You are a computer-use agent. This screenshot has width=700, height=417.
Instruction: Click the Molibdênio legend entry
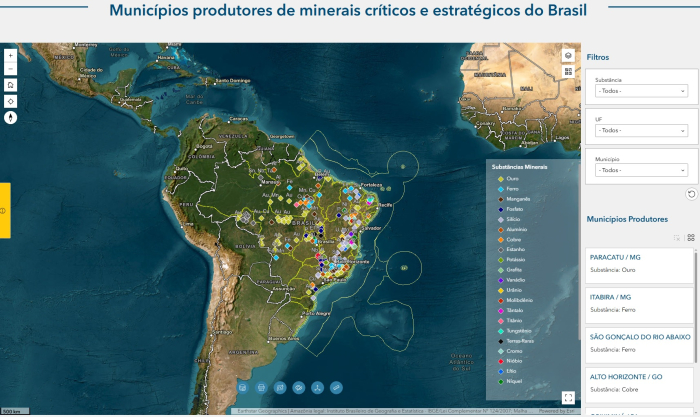(519, 300)
